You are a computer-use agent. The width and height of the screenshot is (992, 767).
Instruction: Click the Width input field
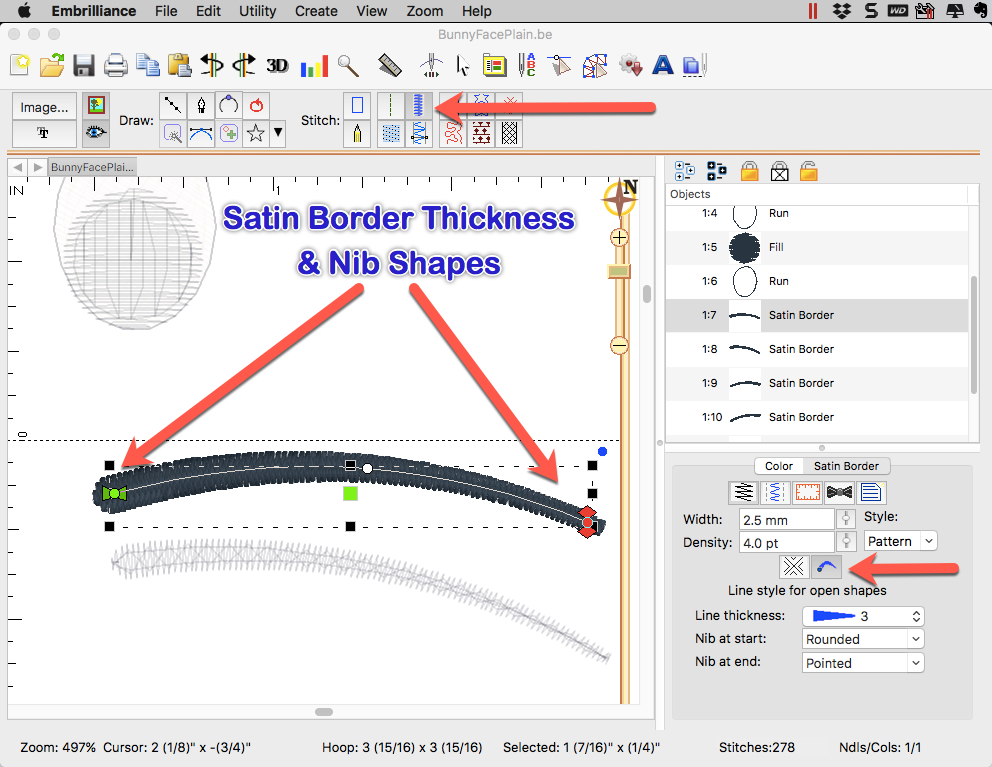click(786, 519)
